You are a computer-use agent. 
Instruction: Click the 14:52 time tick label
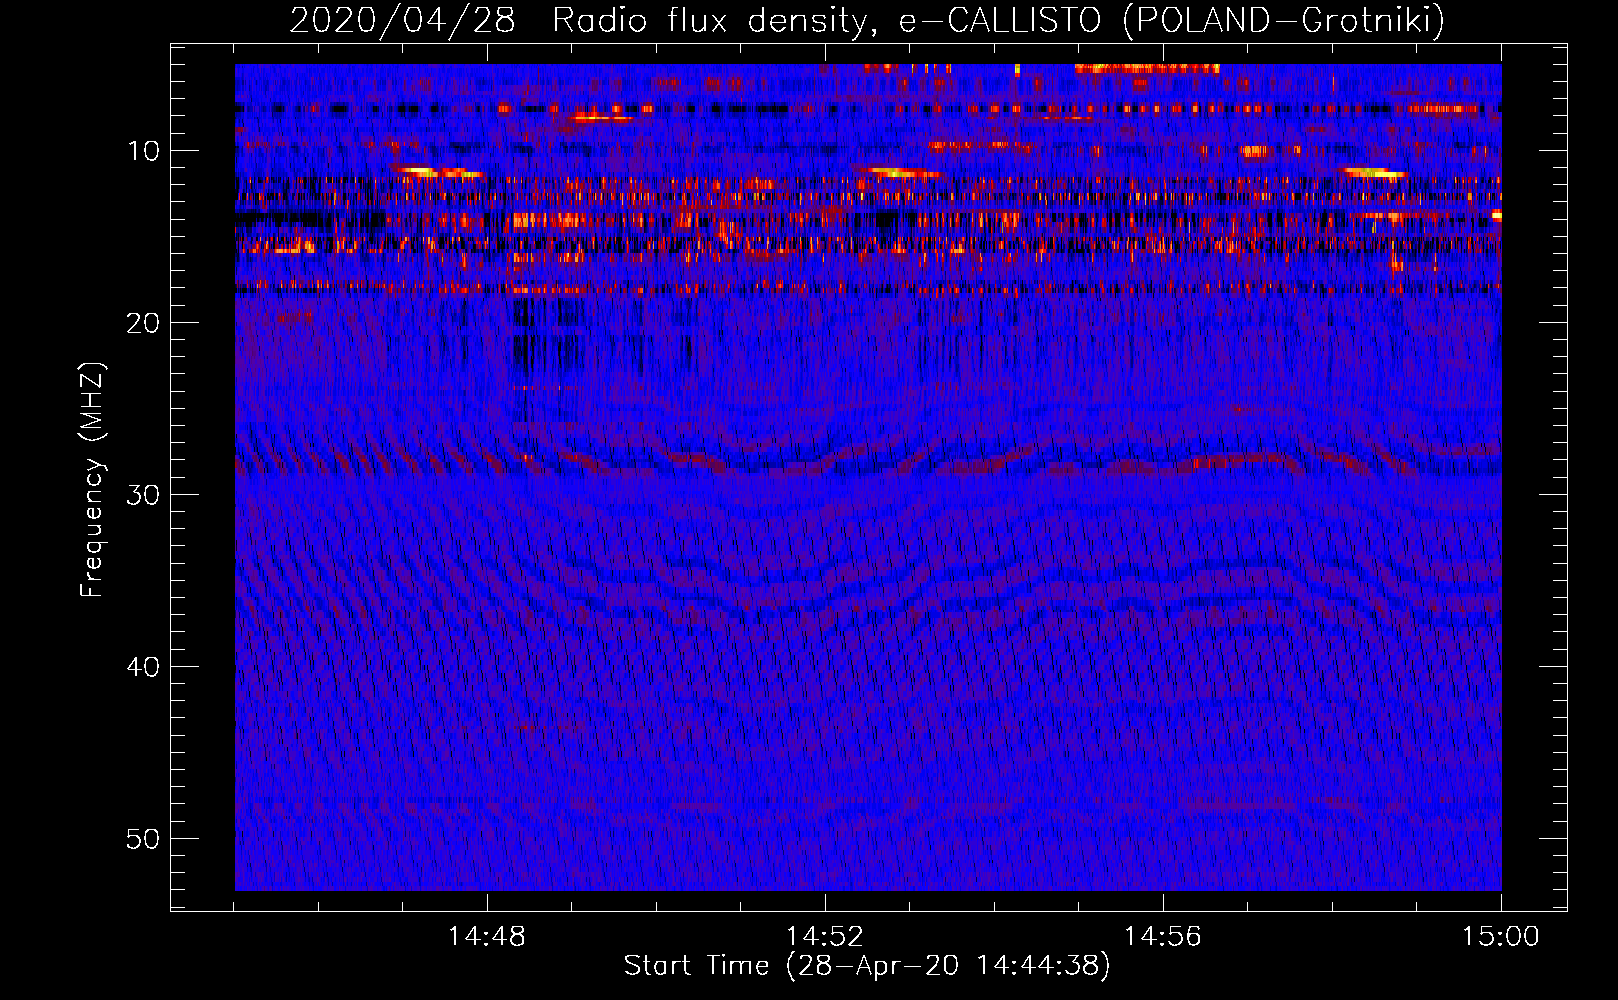pos(825,937)
